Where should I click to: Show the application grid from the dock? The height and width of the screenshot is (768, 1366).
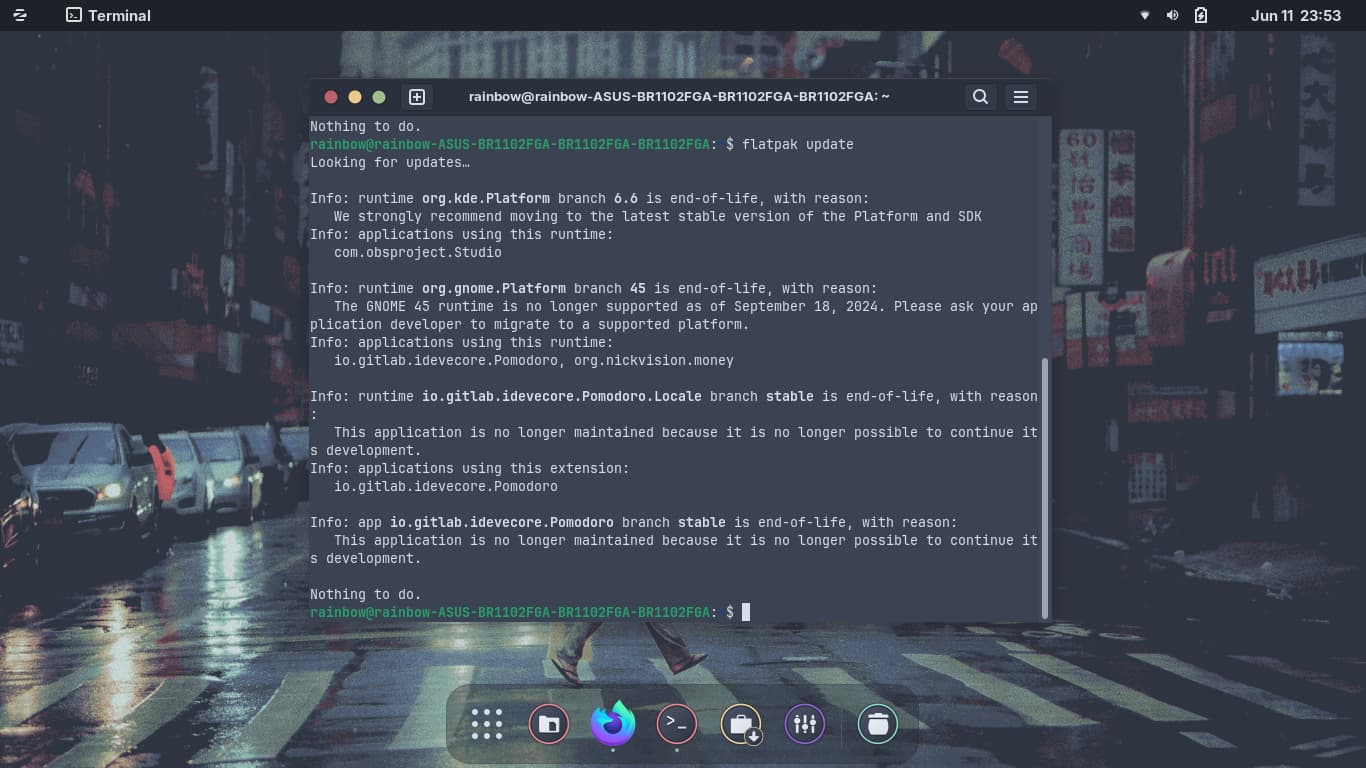(x=487, y=724)
